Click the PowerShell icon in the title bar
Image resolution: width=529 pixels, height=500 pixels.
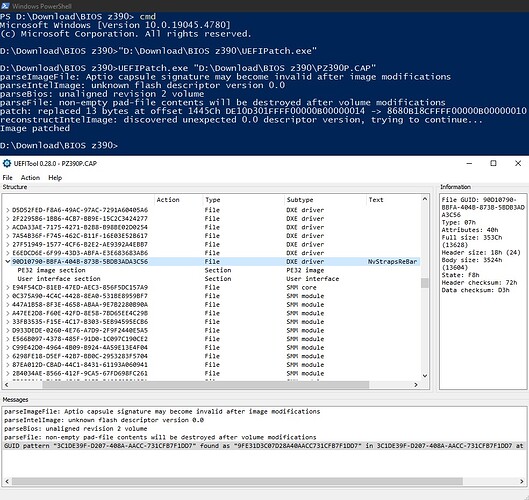pos(5,6)
